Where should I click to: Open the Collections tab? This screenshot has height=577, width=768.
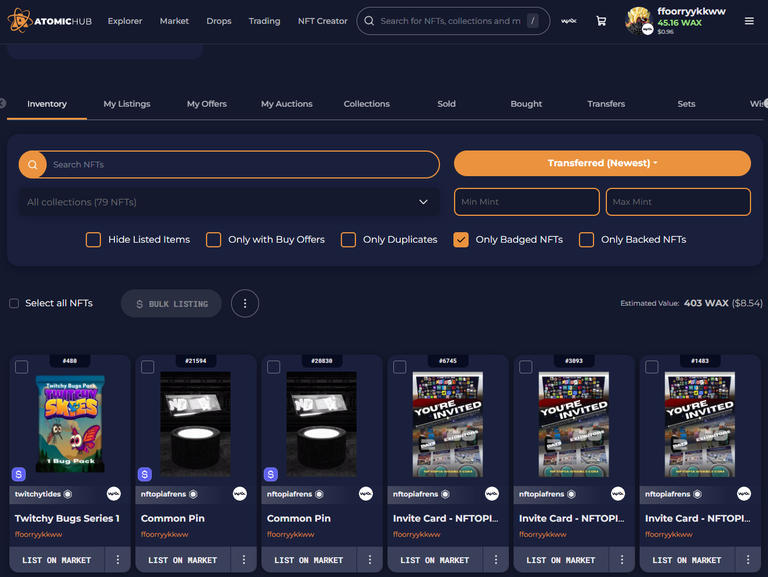tap(366, 104)
